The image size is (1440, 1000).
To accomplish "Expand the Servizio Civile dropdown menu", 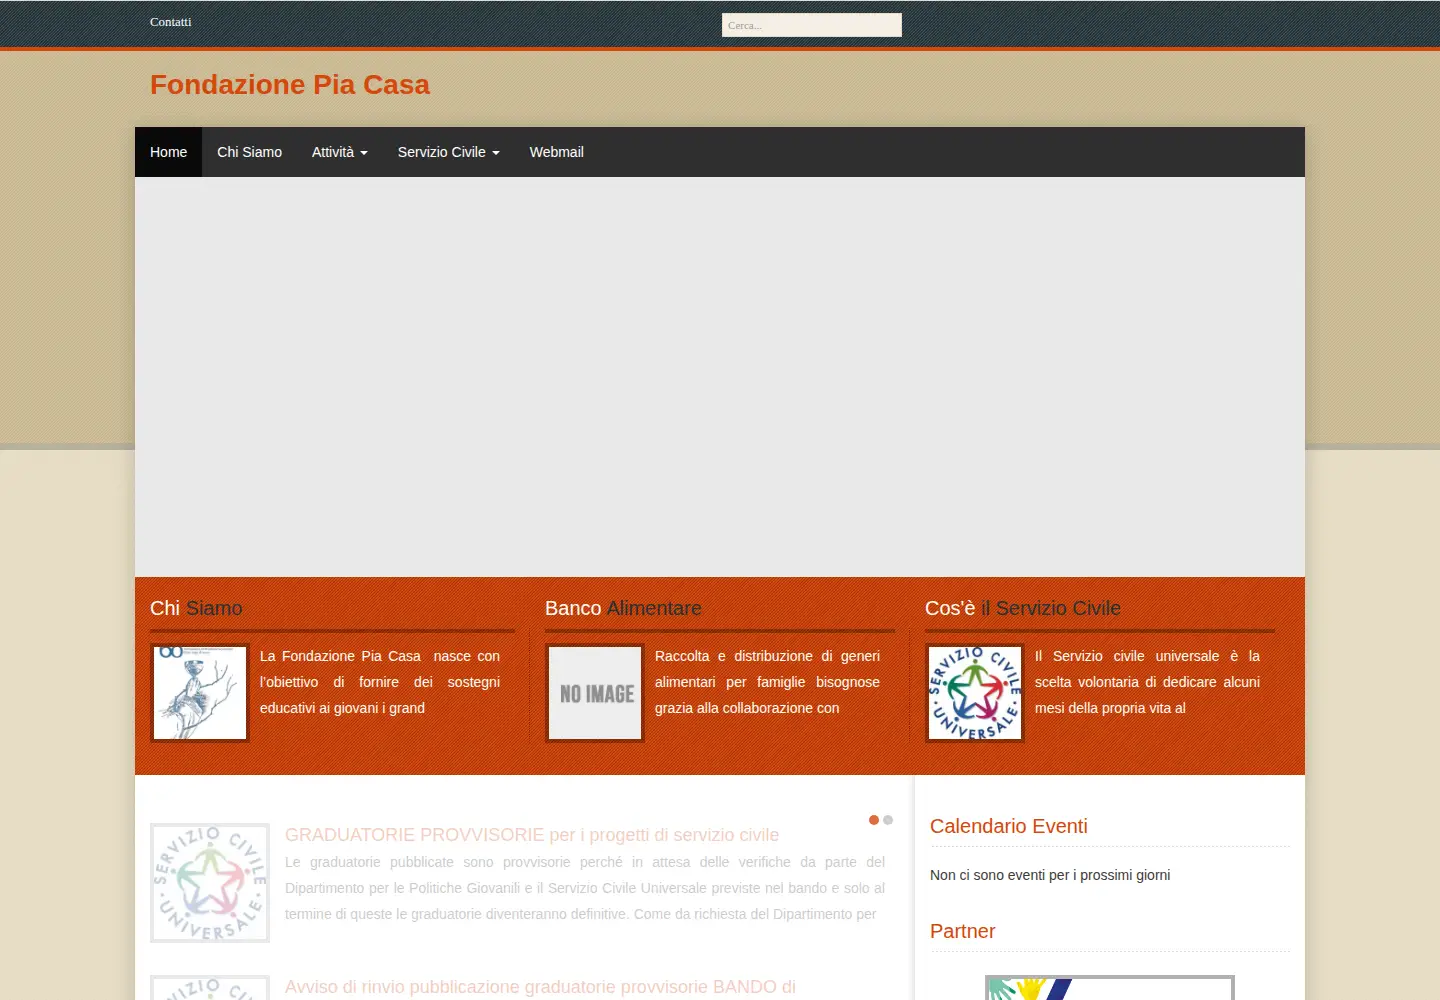I will (448, 152).
